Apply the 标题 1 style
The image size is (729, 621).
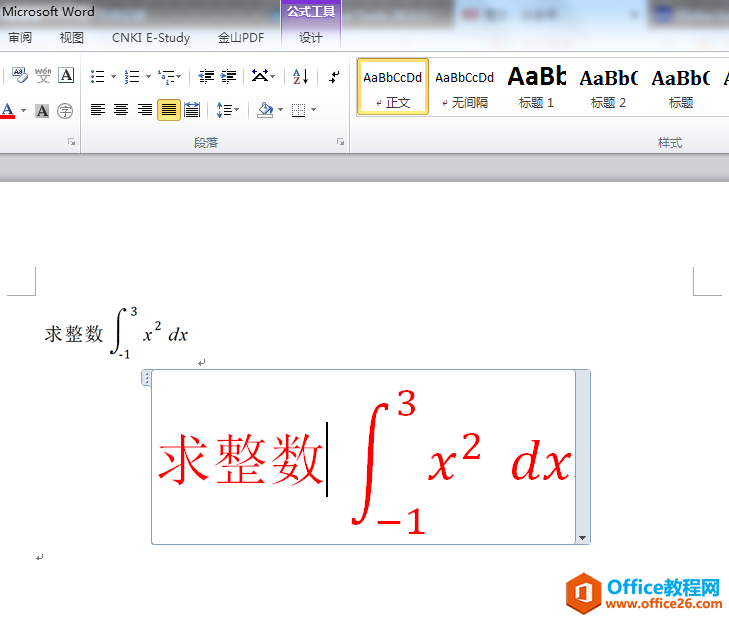pyautogui.click(x=537, y=86)
